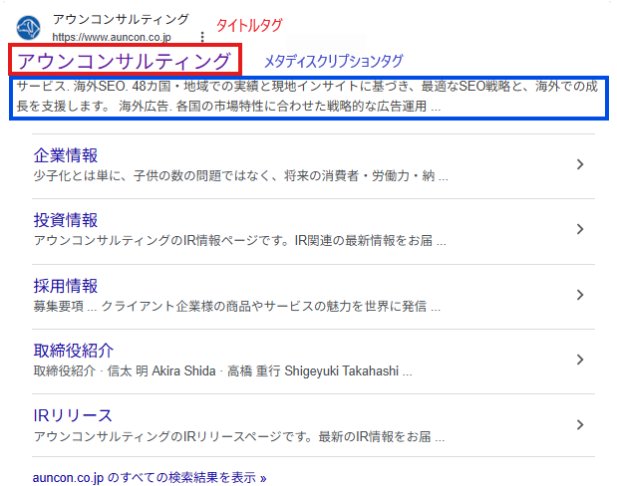Click the 採用情報 description starting 募集要項
The height and width of the screenshot is (486, 617).
237,306
